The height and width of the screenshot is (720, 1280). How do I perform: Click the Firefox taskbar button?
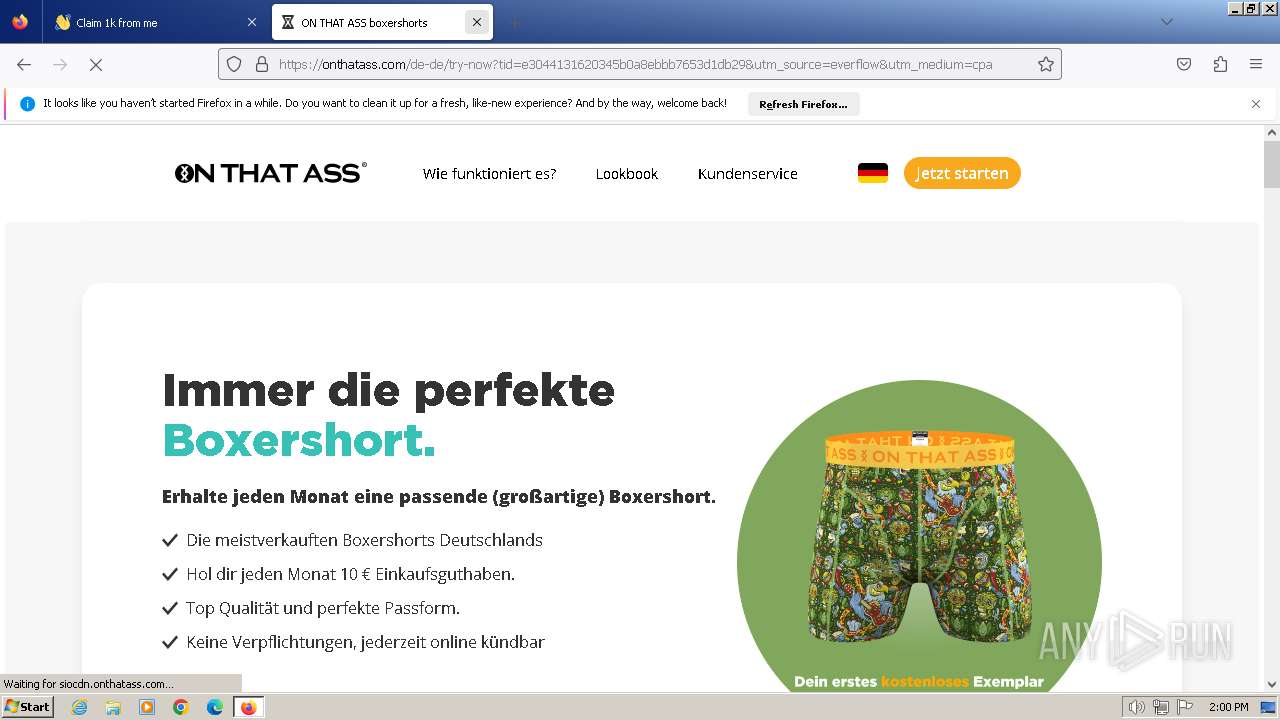coord(249,707)
